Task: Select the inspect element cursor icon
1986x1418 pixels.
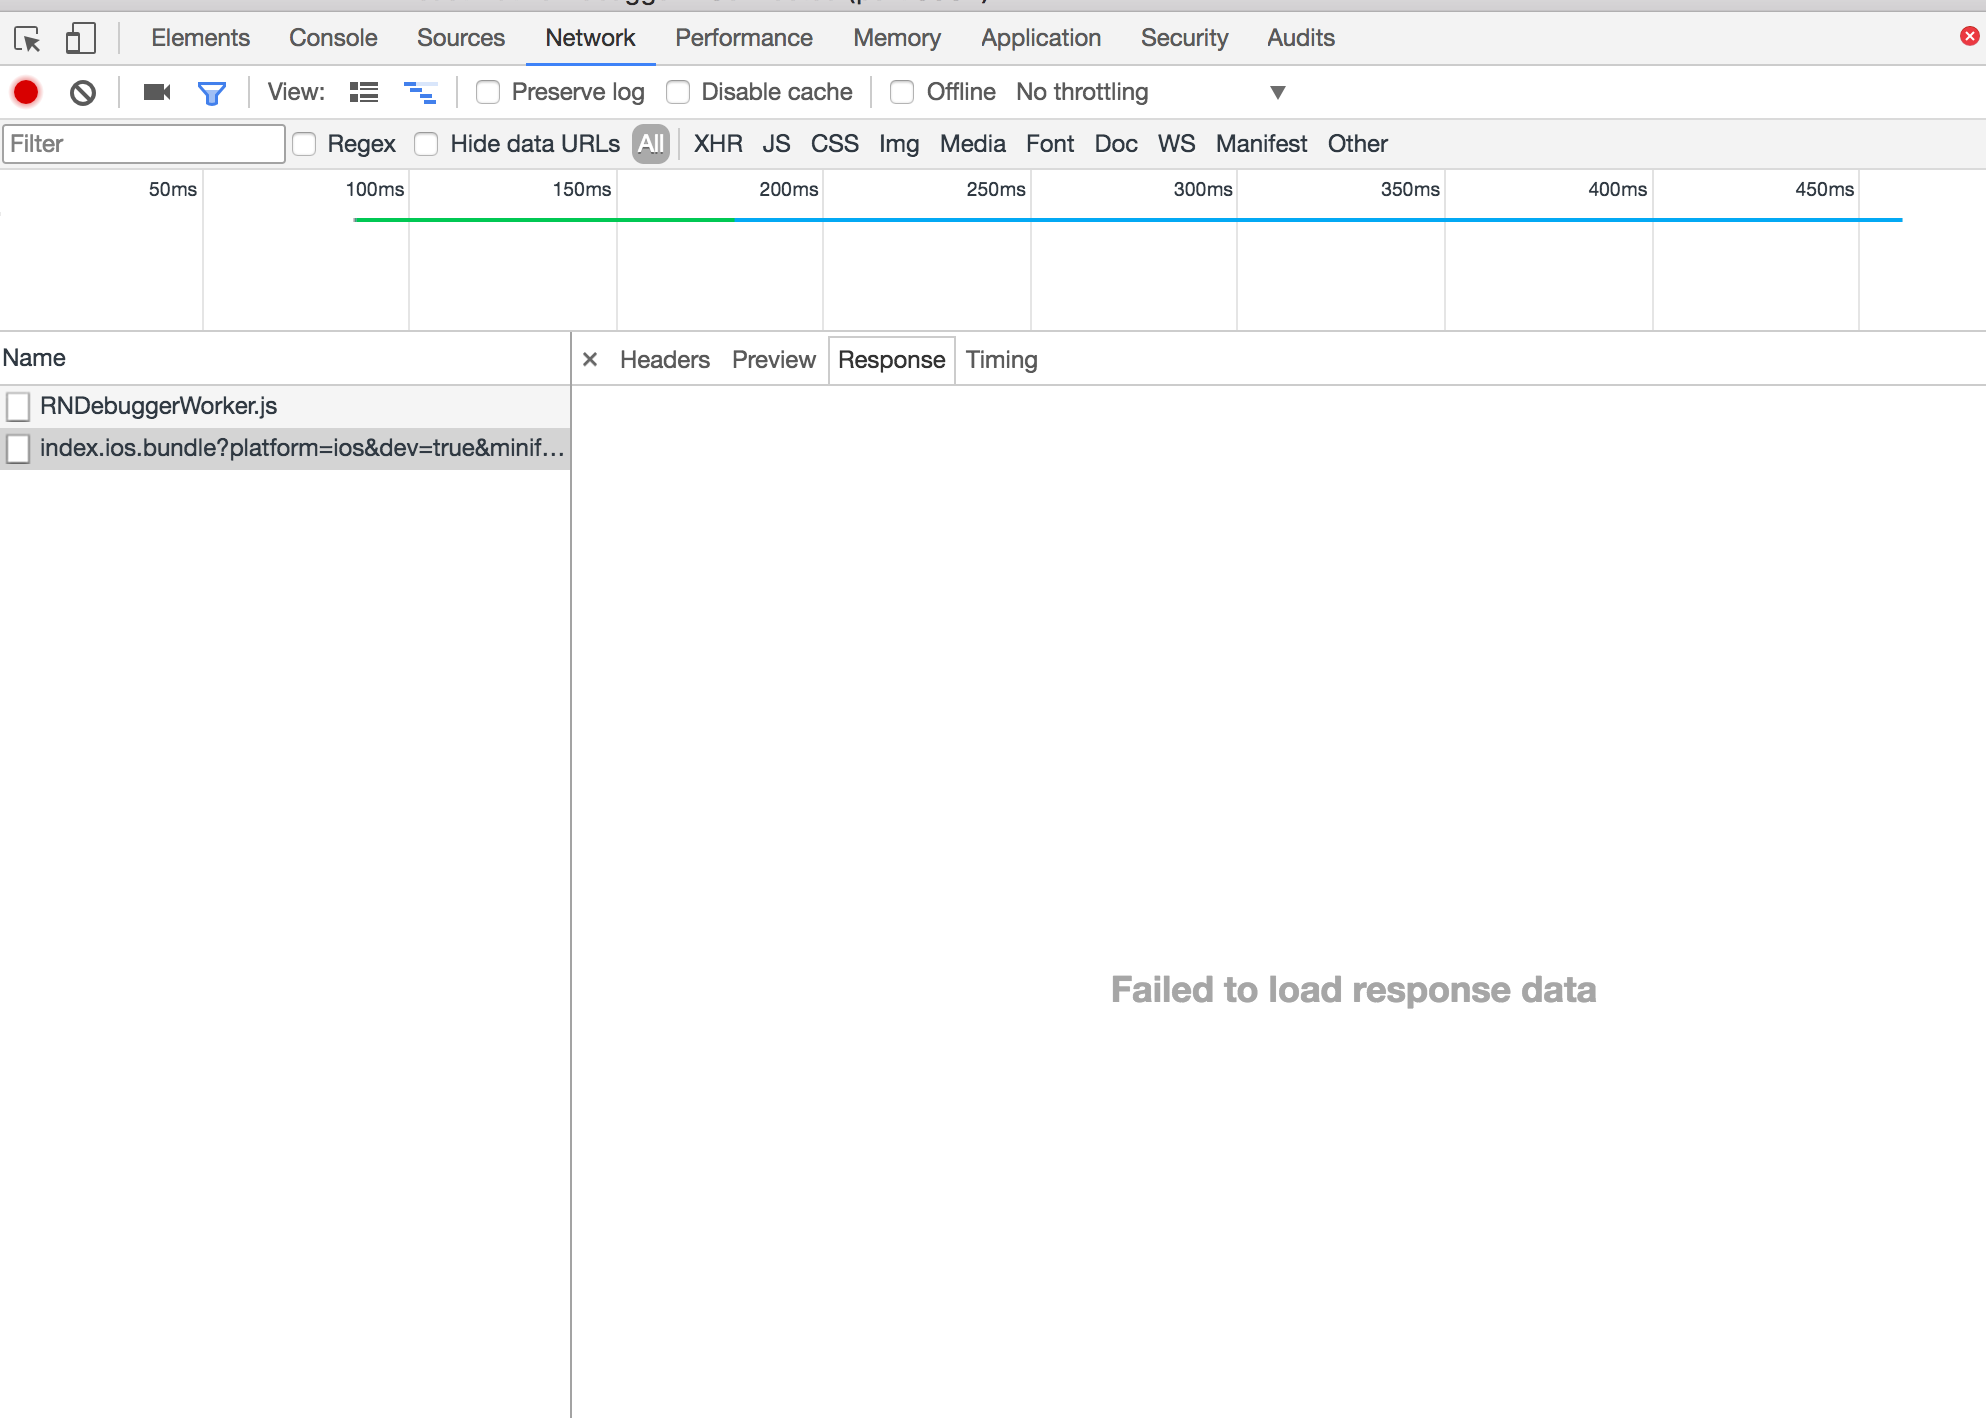Action: (x=29, y=37)
